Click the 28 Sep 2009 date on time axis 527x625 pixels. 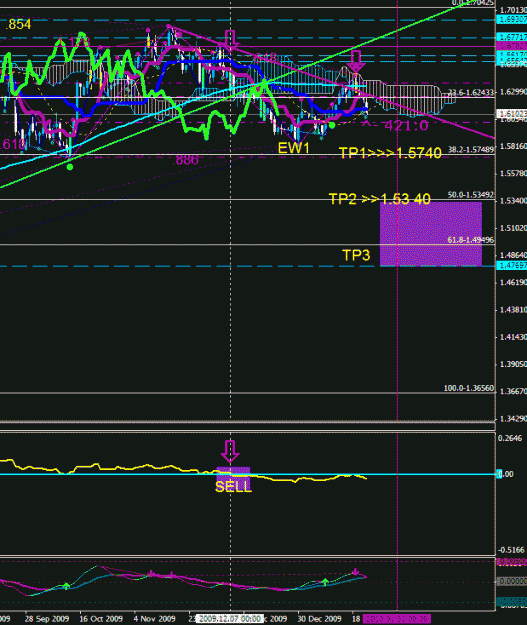[x=47, y=619]
